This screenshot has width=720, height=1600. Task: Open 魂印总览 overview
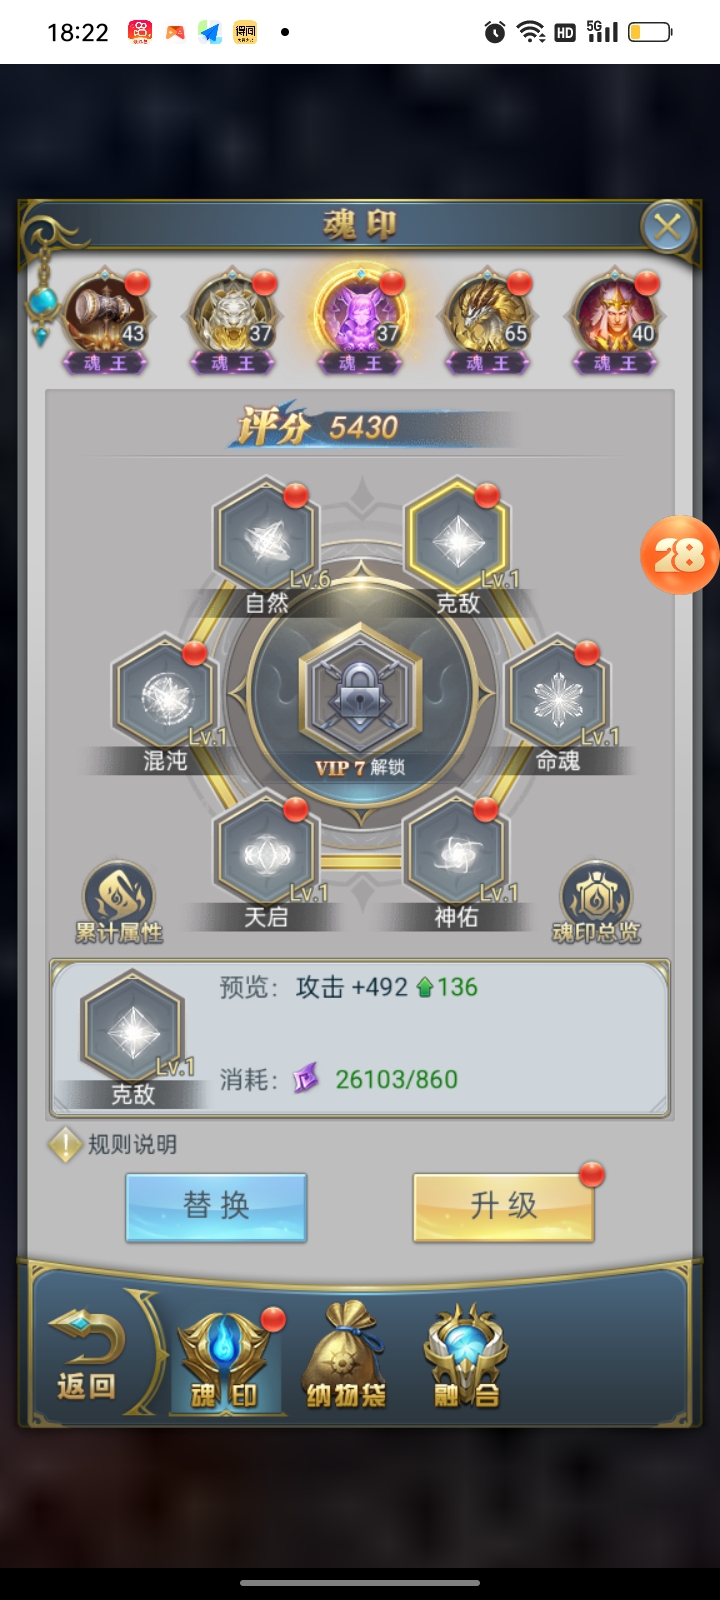pos(596,903)
